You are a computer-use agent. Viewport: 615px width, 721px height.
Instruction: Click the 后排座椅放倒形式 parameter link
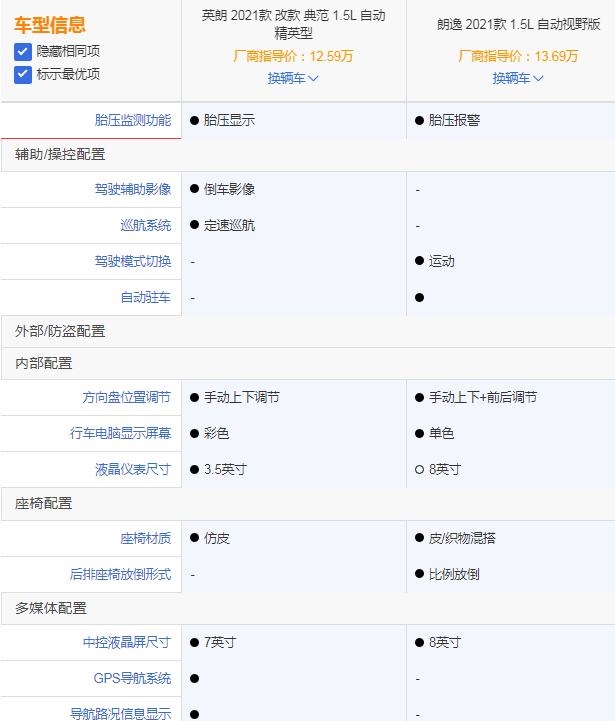tap(121, 574)
